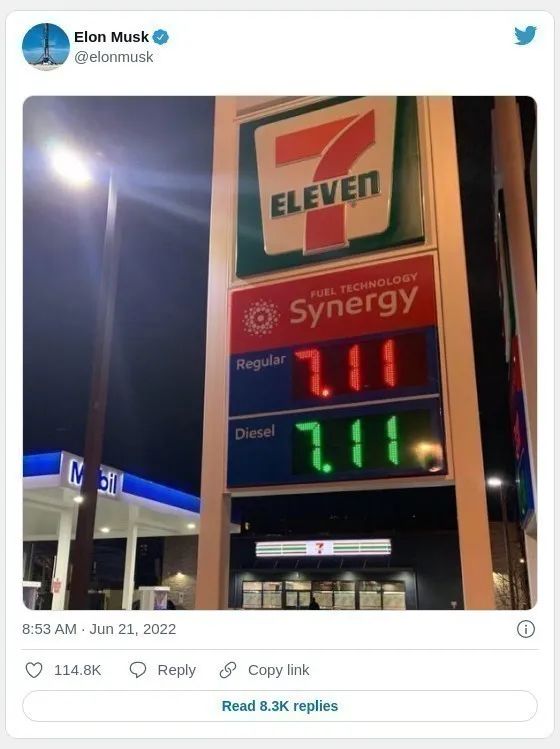560x749 pixels.
Task: Open the Elon Musk display name
Action: coord(111,37)
